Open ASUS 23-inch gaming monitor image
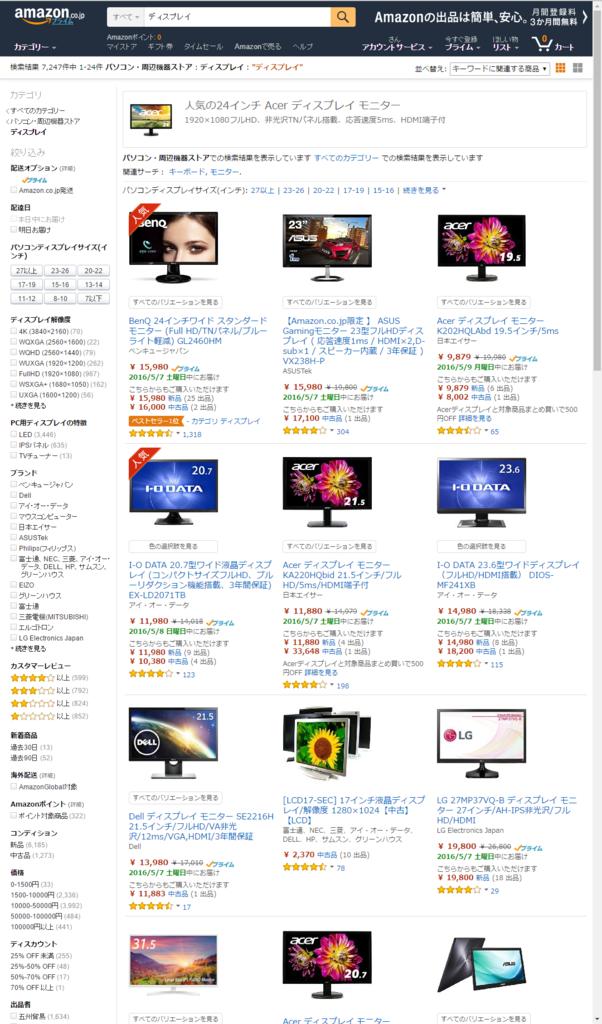The width and height of the screenshot is (602, 1024). pos(327,248)
